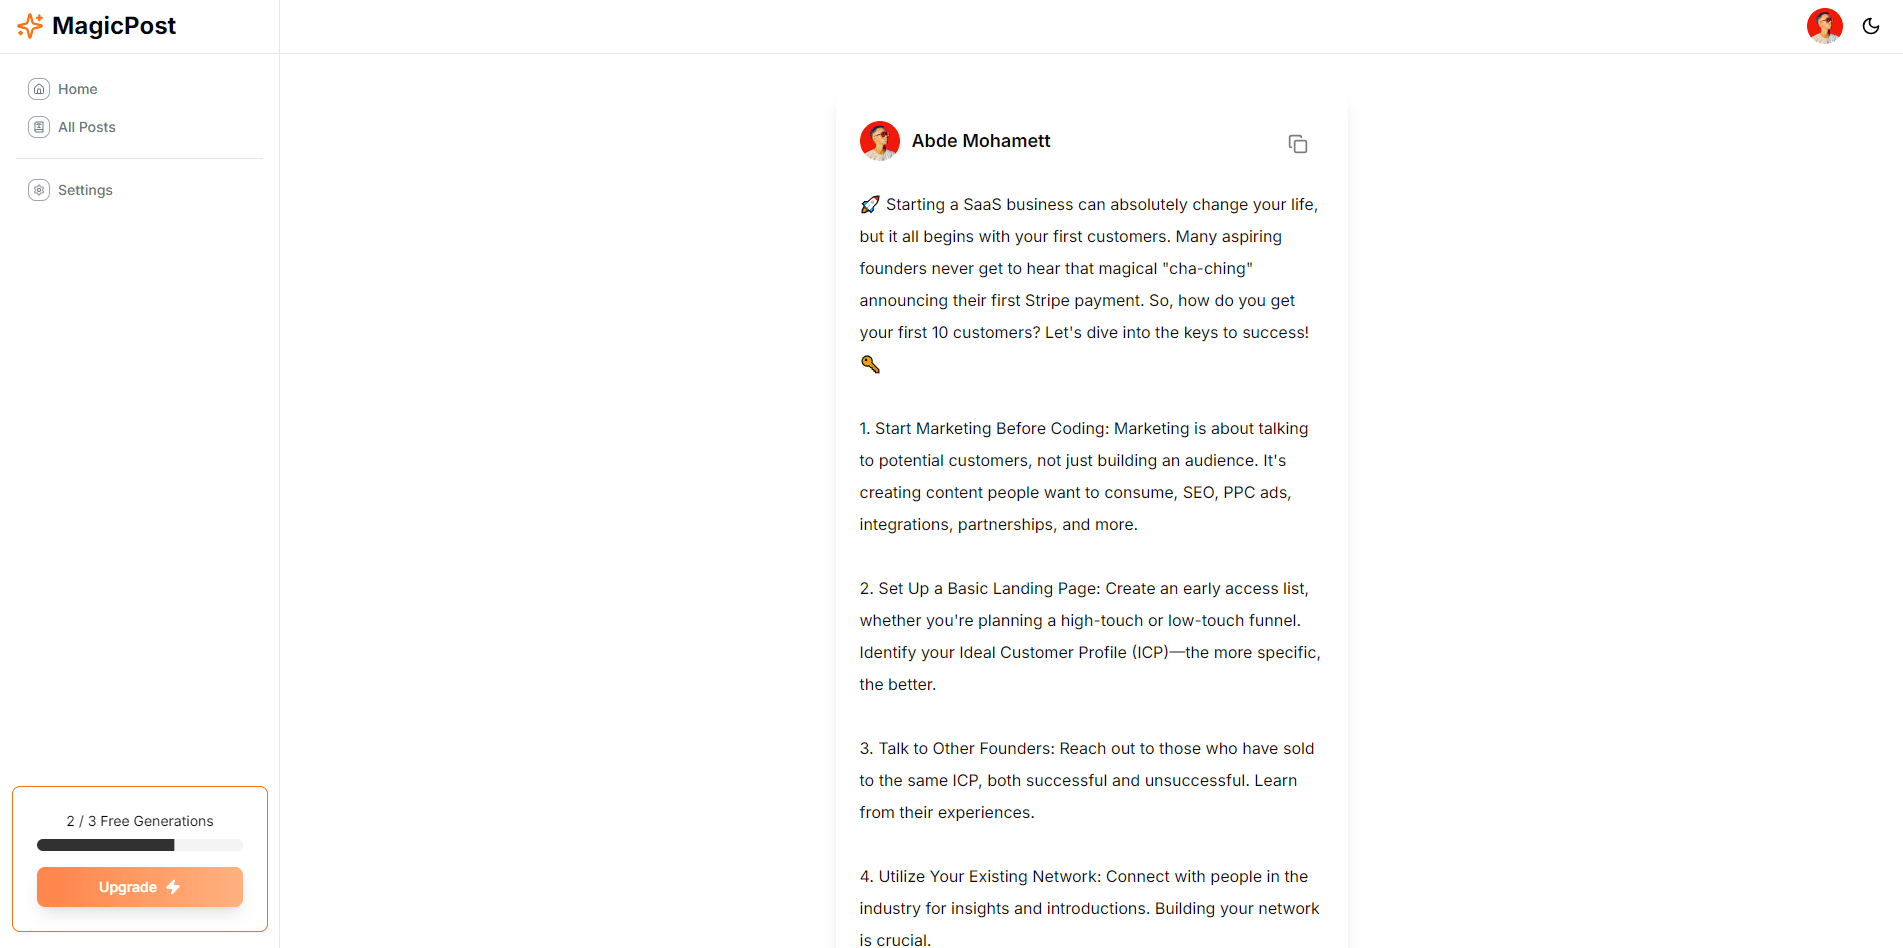Click the All Posts document icon
1903x948 pixels.
point(39,127)
